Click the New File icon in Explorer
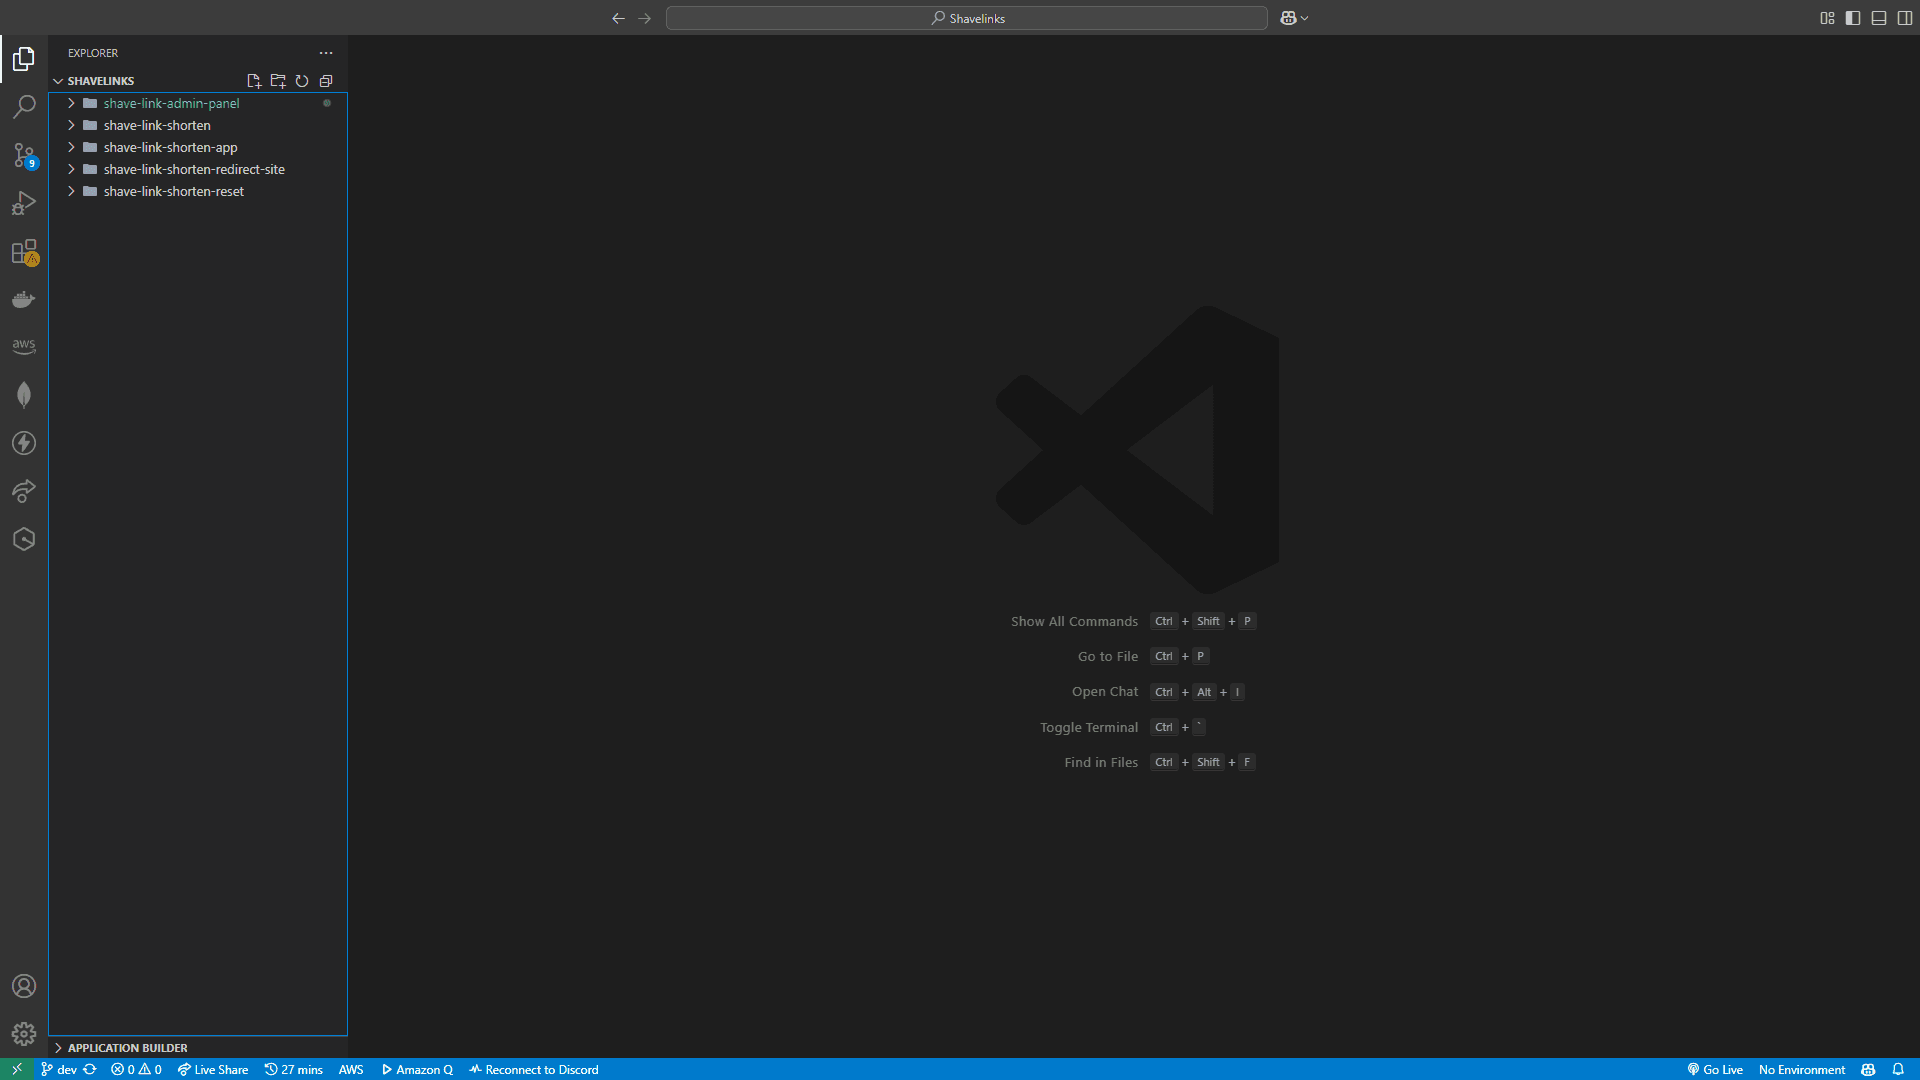1920x1080 pixels. tap(254, 81)
